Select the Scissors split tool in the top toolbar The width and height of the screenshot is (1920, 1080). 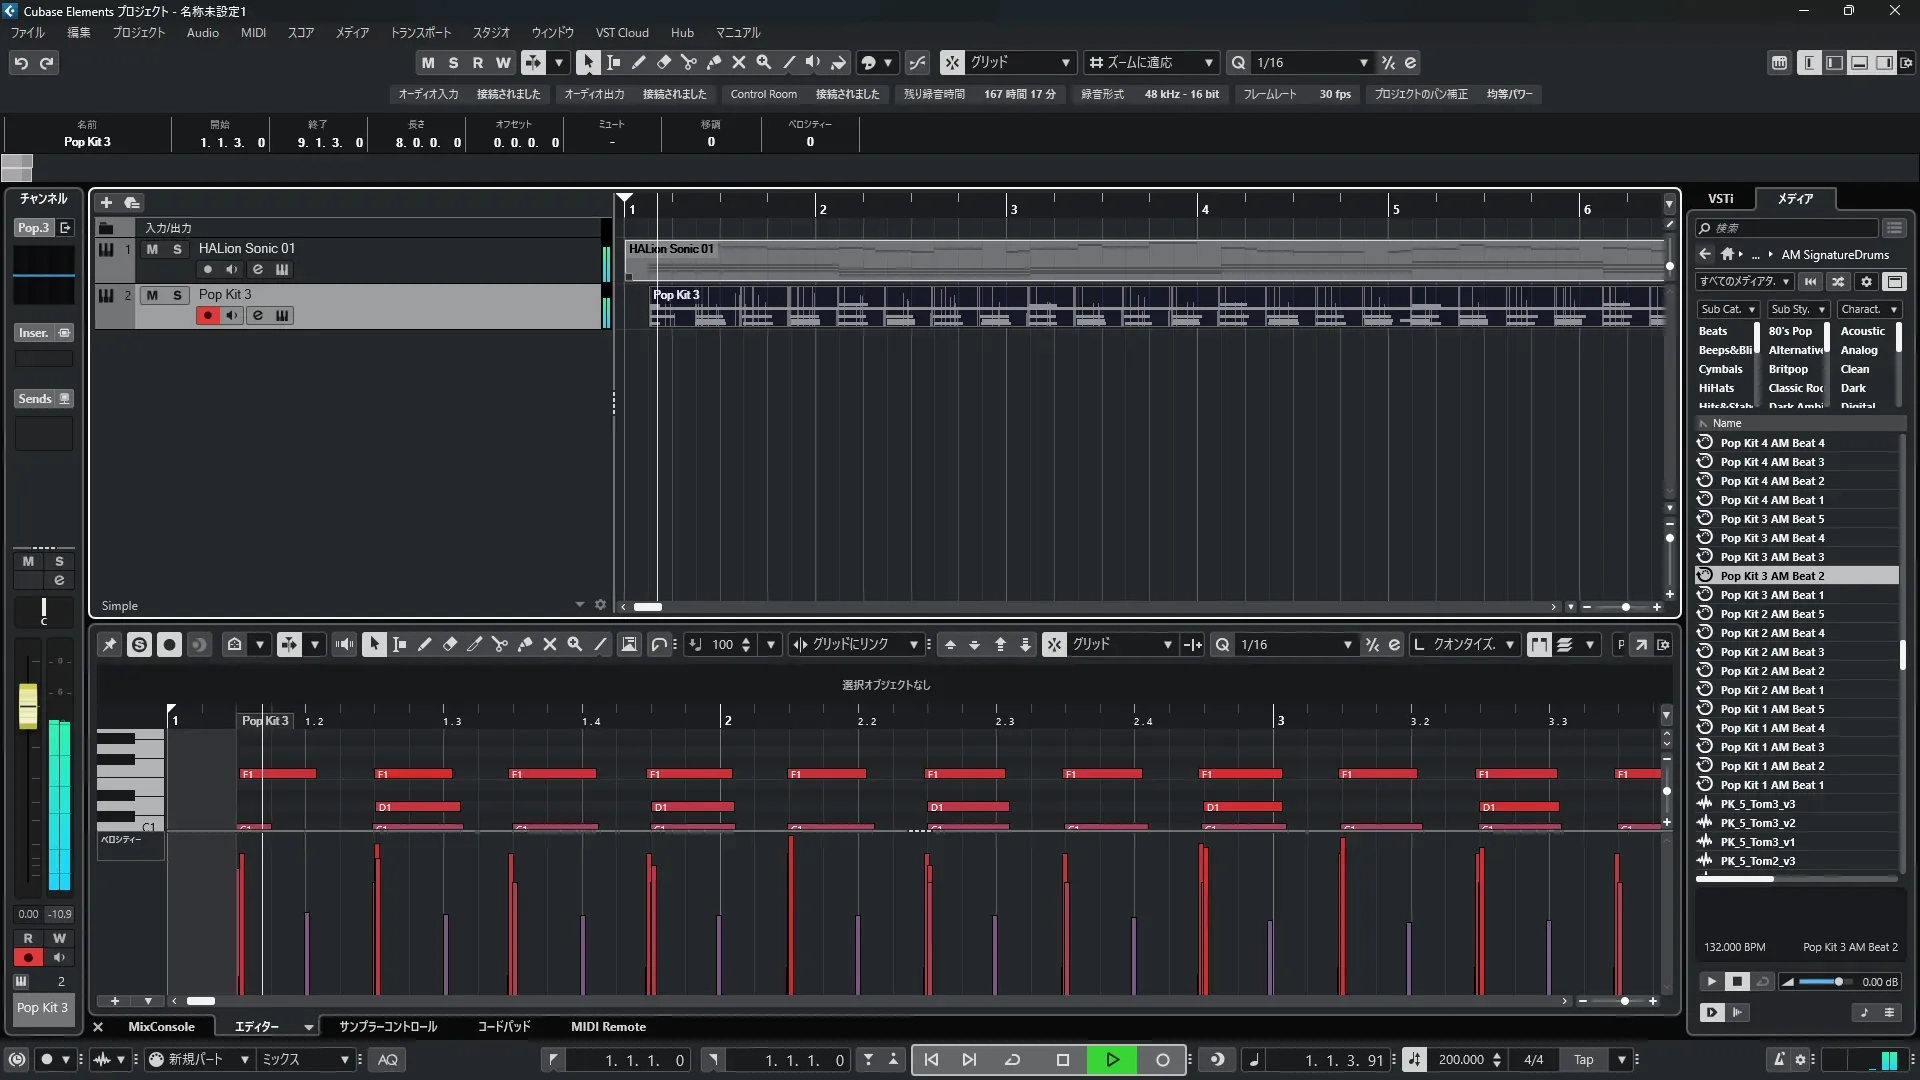click(689, 62)
